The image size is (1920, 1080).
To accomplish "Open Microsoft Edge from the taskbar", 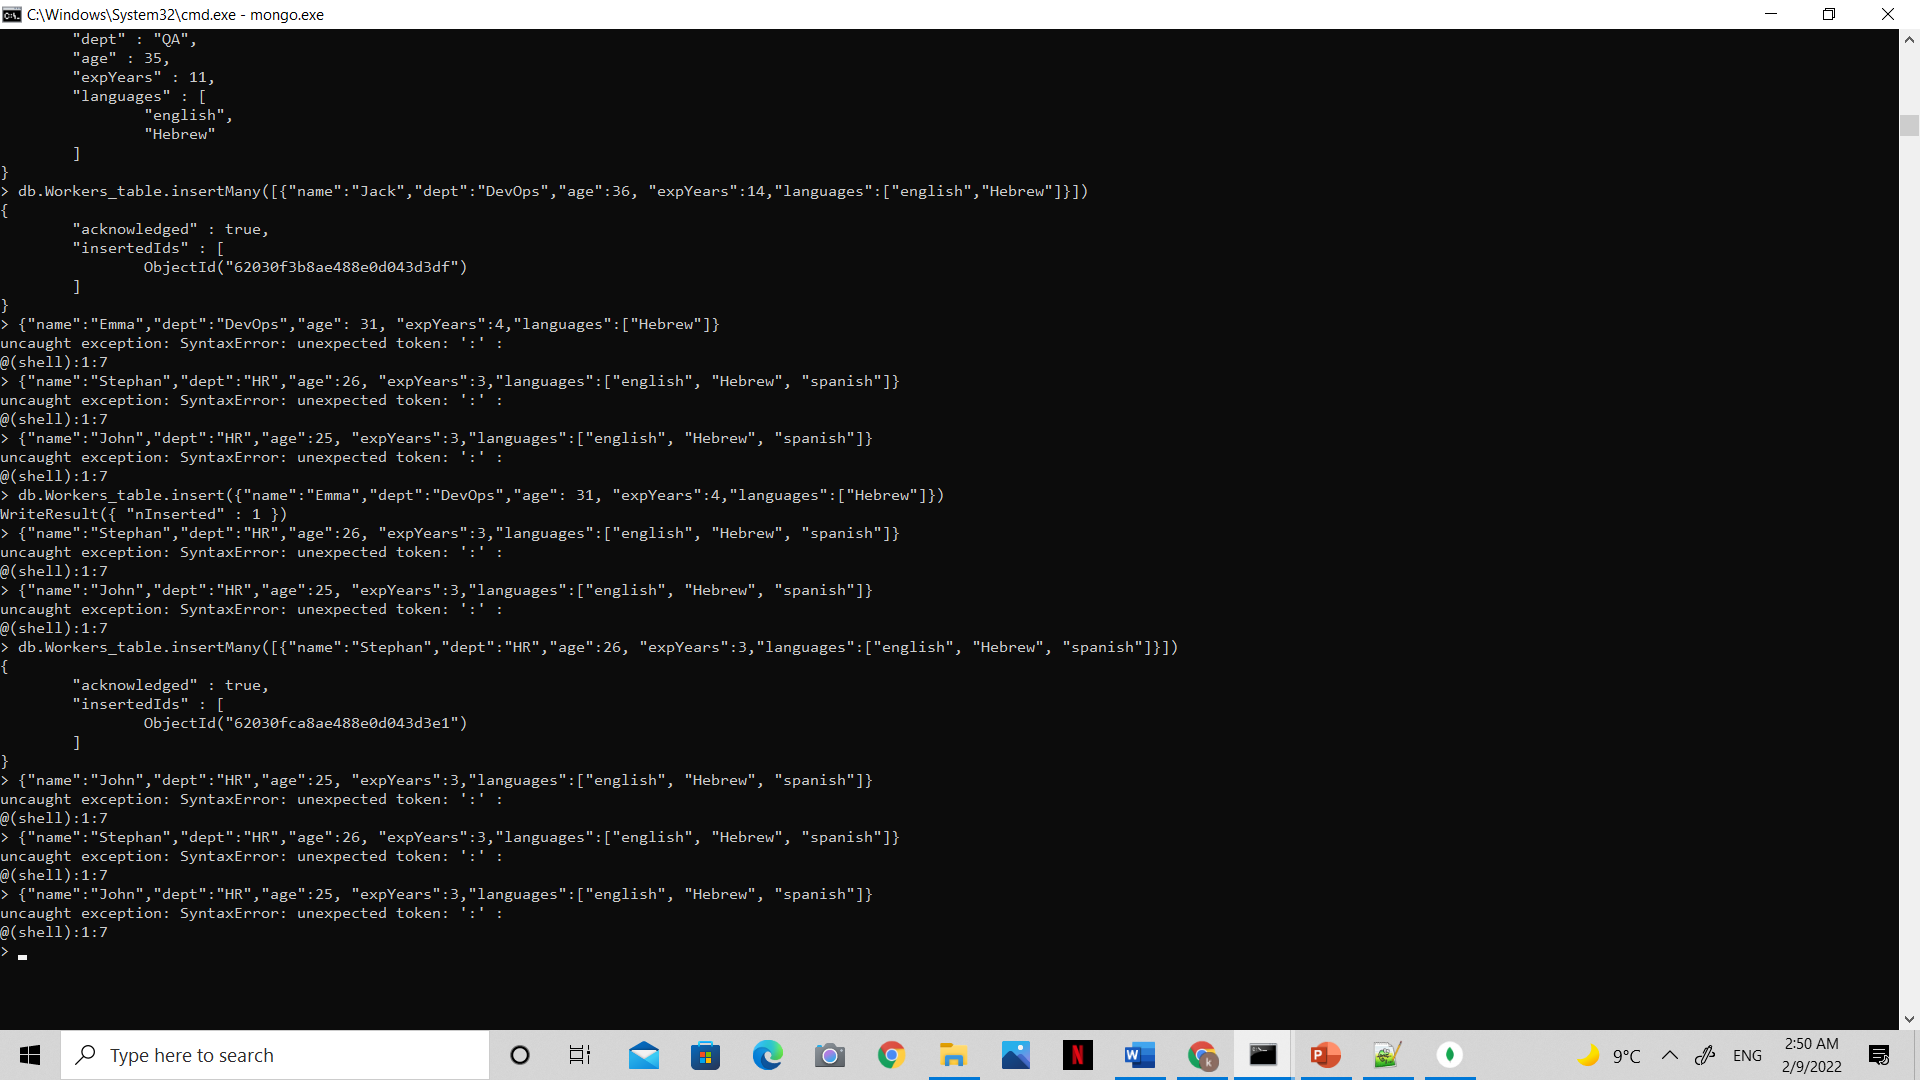I will click(x=767, y=1055).
